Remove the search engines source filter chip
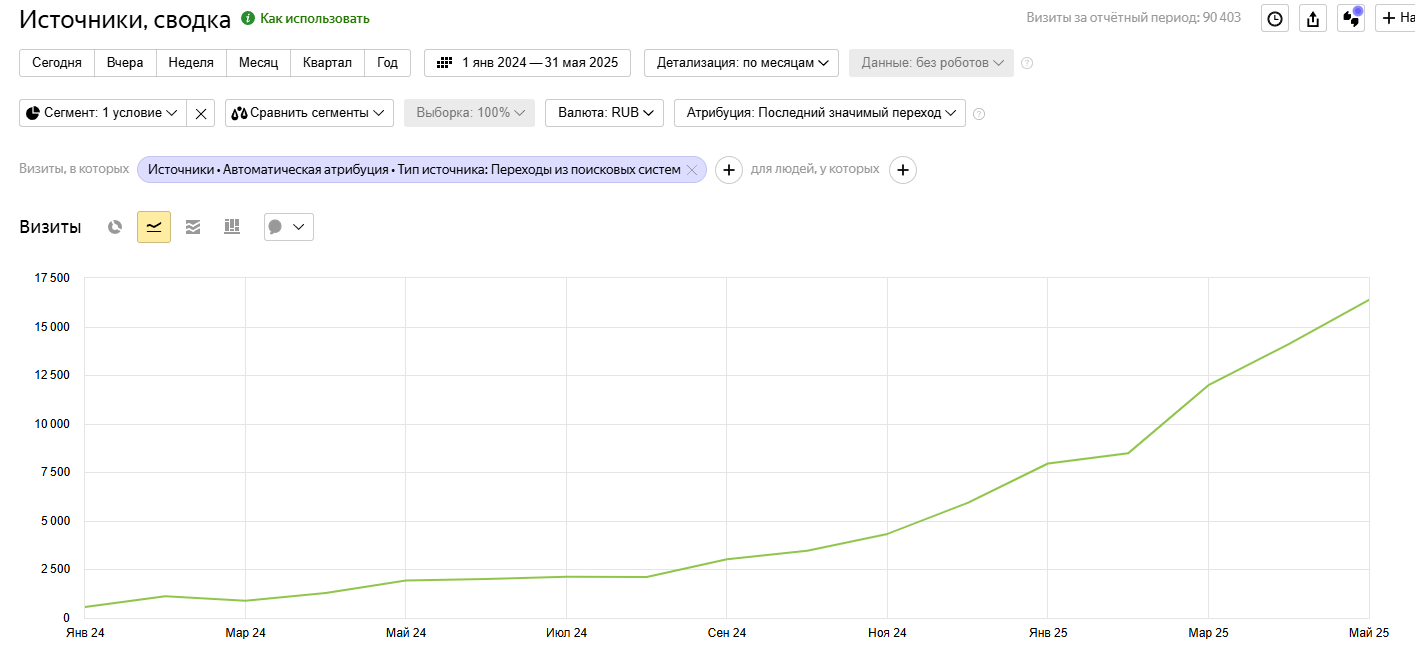 691,170
